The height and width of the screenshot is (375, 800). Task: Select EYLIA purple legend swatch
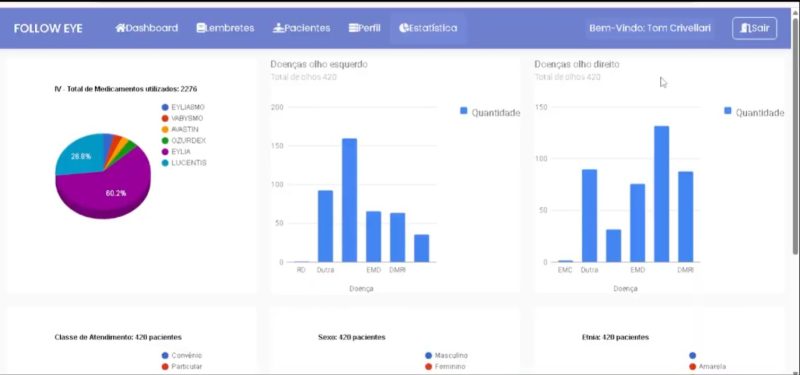[x=165, y=152]
